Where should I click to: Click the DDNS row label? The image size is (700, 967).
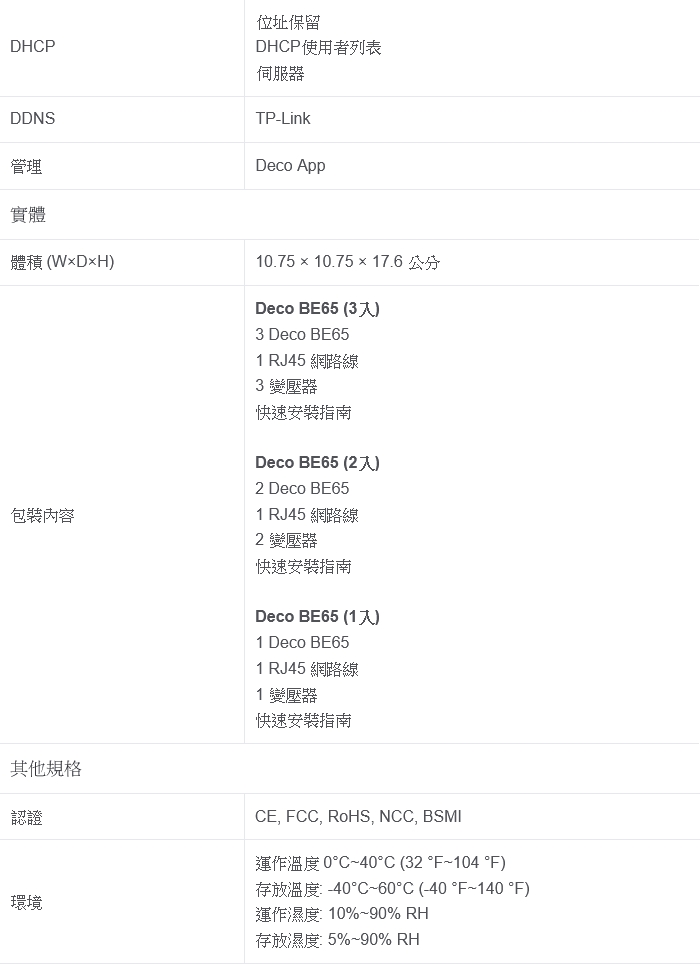click(33, 119)
